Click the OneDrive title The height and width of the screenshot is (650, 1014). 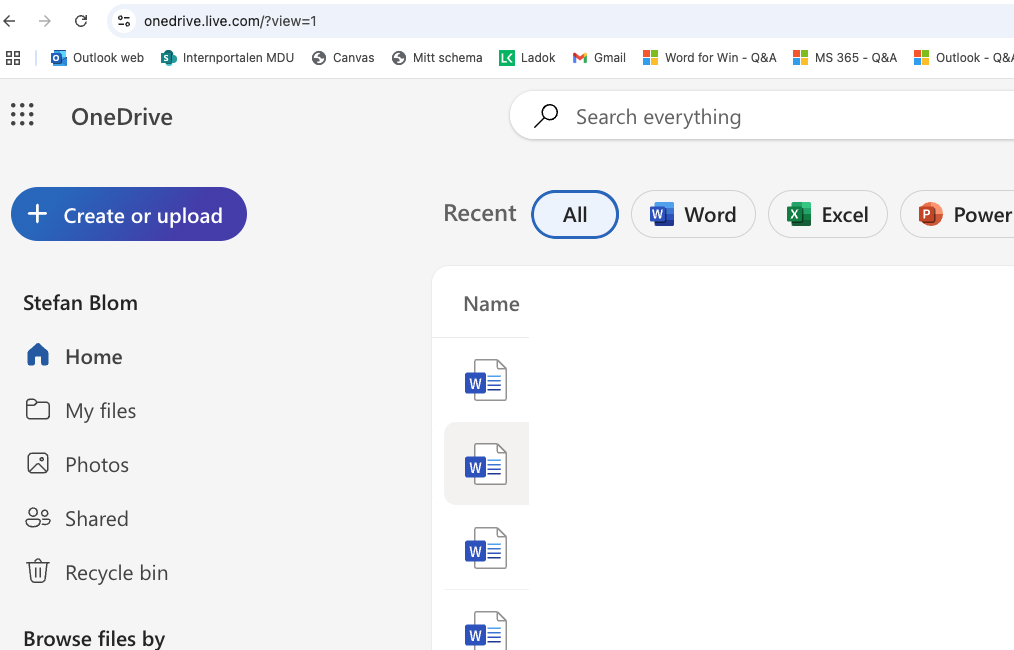[122, 117]
